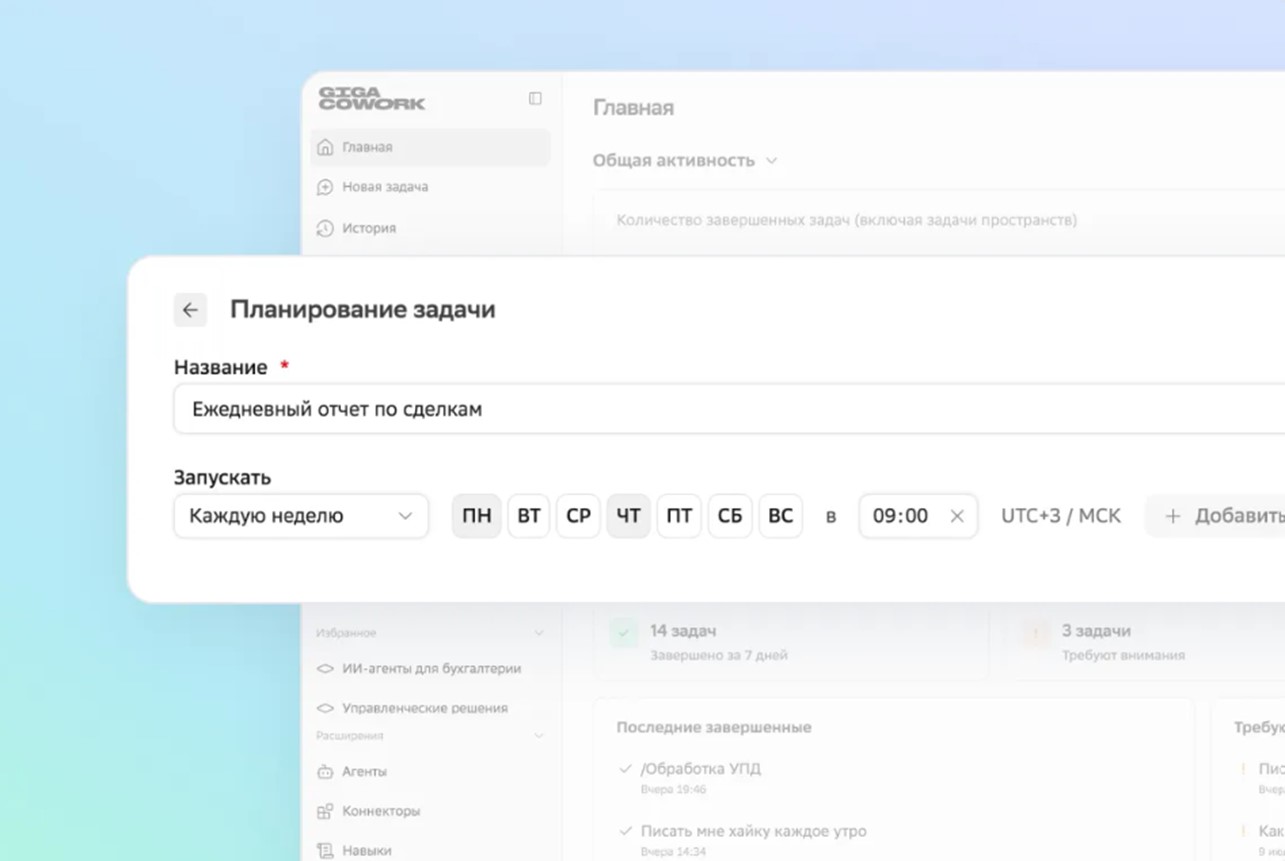The width and height of the screenshot is (1285, 861).
Task: Collapse the Избранное section chevron
Action: coord(539,633)
